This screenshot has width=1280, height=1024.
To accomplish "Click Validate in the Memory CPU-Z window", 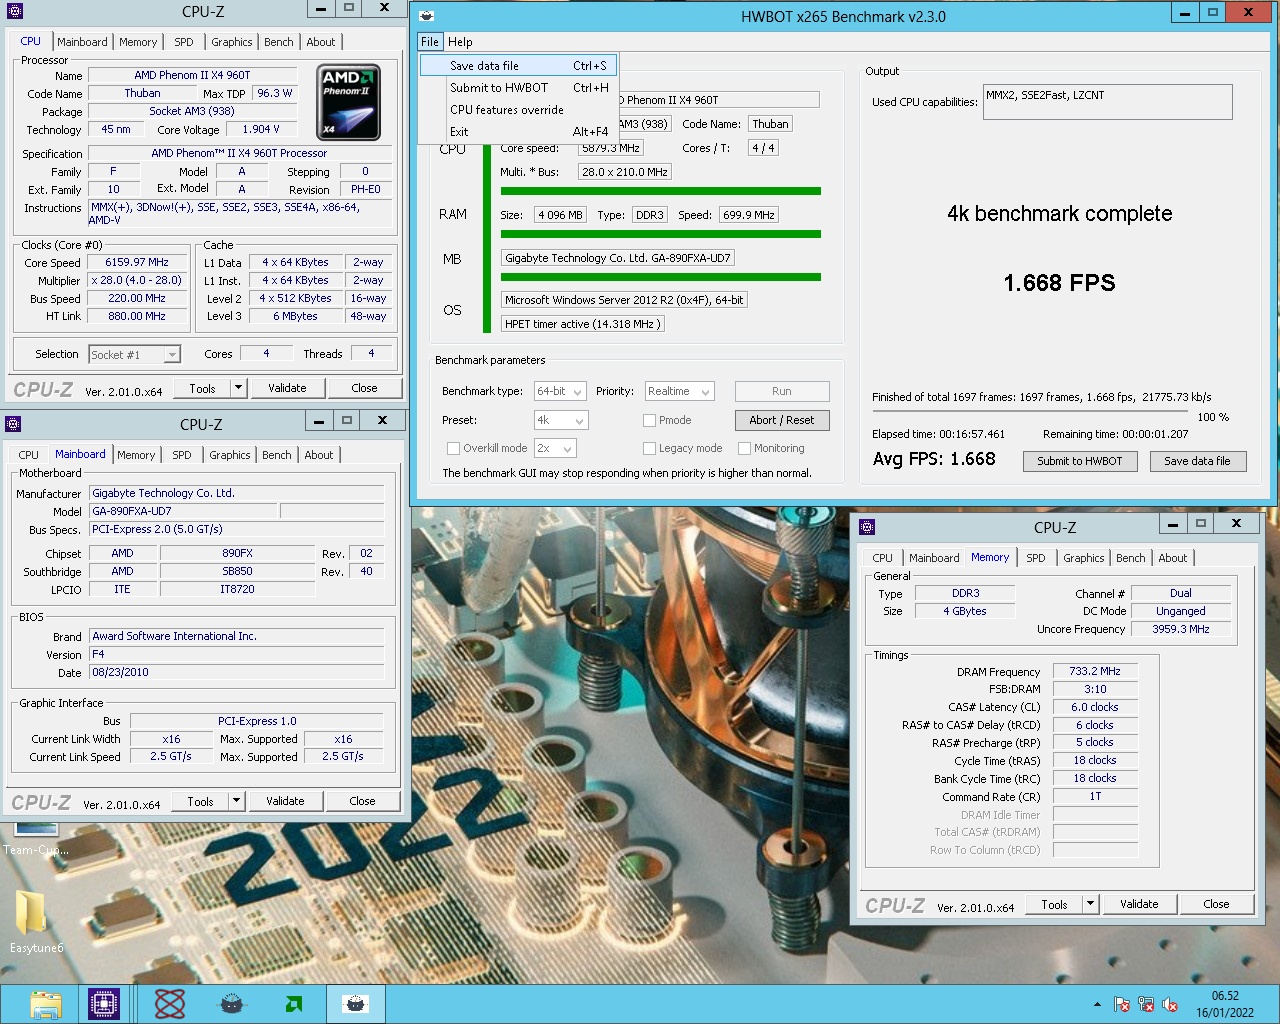I will (x=1139, y=904).
